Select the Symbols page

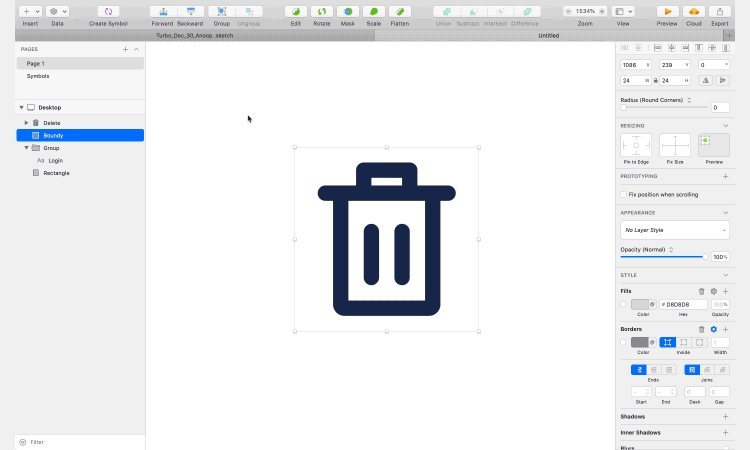(x=80, y=76)
